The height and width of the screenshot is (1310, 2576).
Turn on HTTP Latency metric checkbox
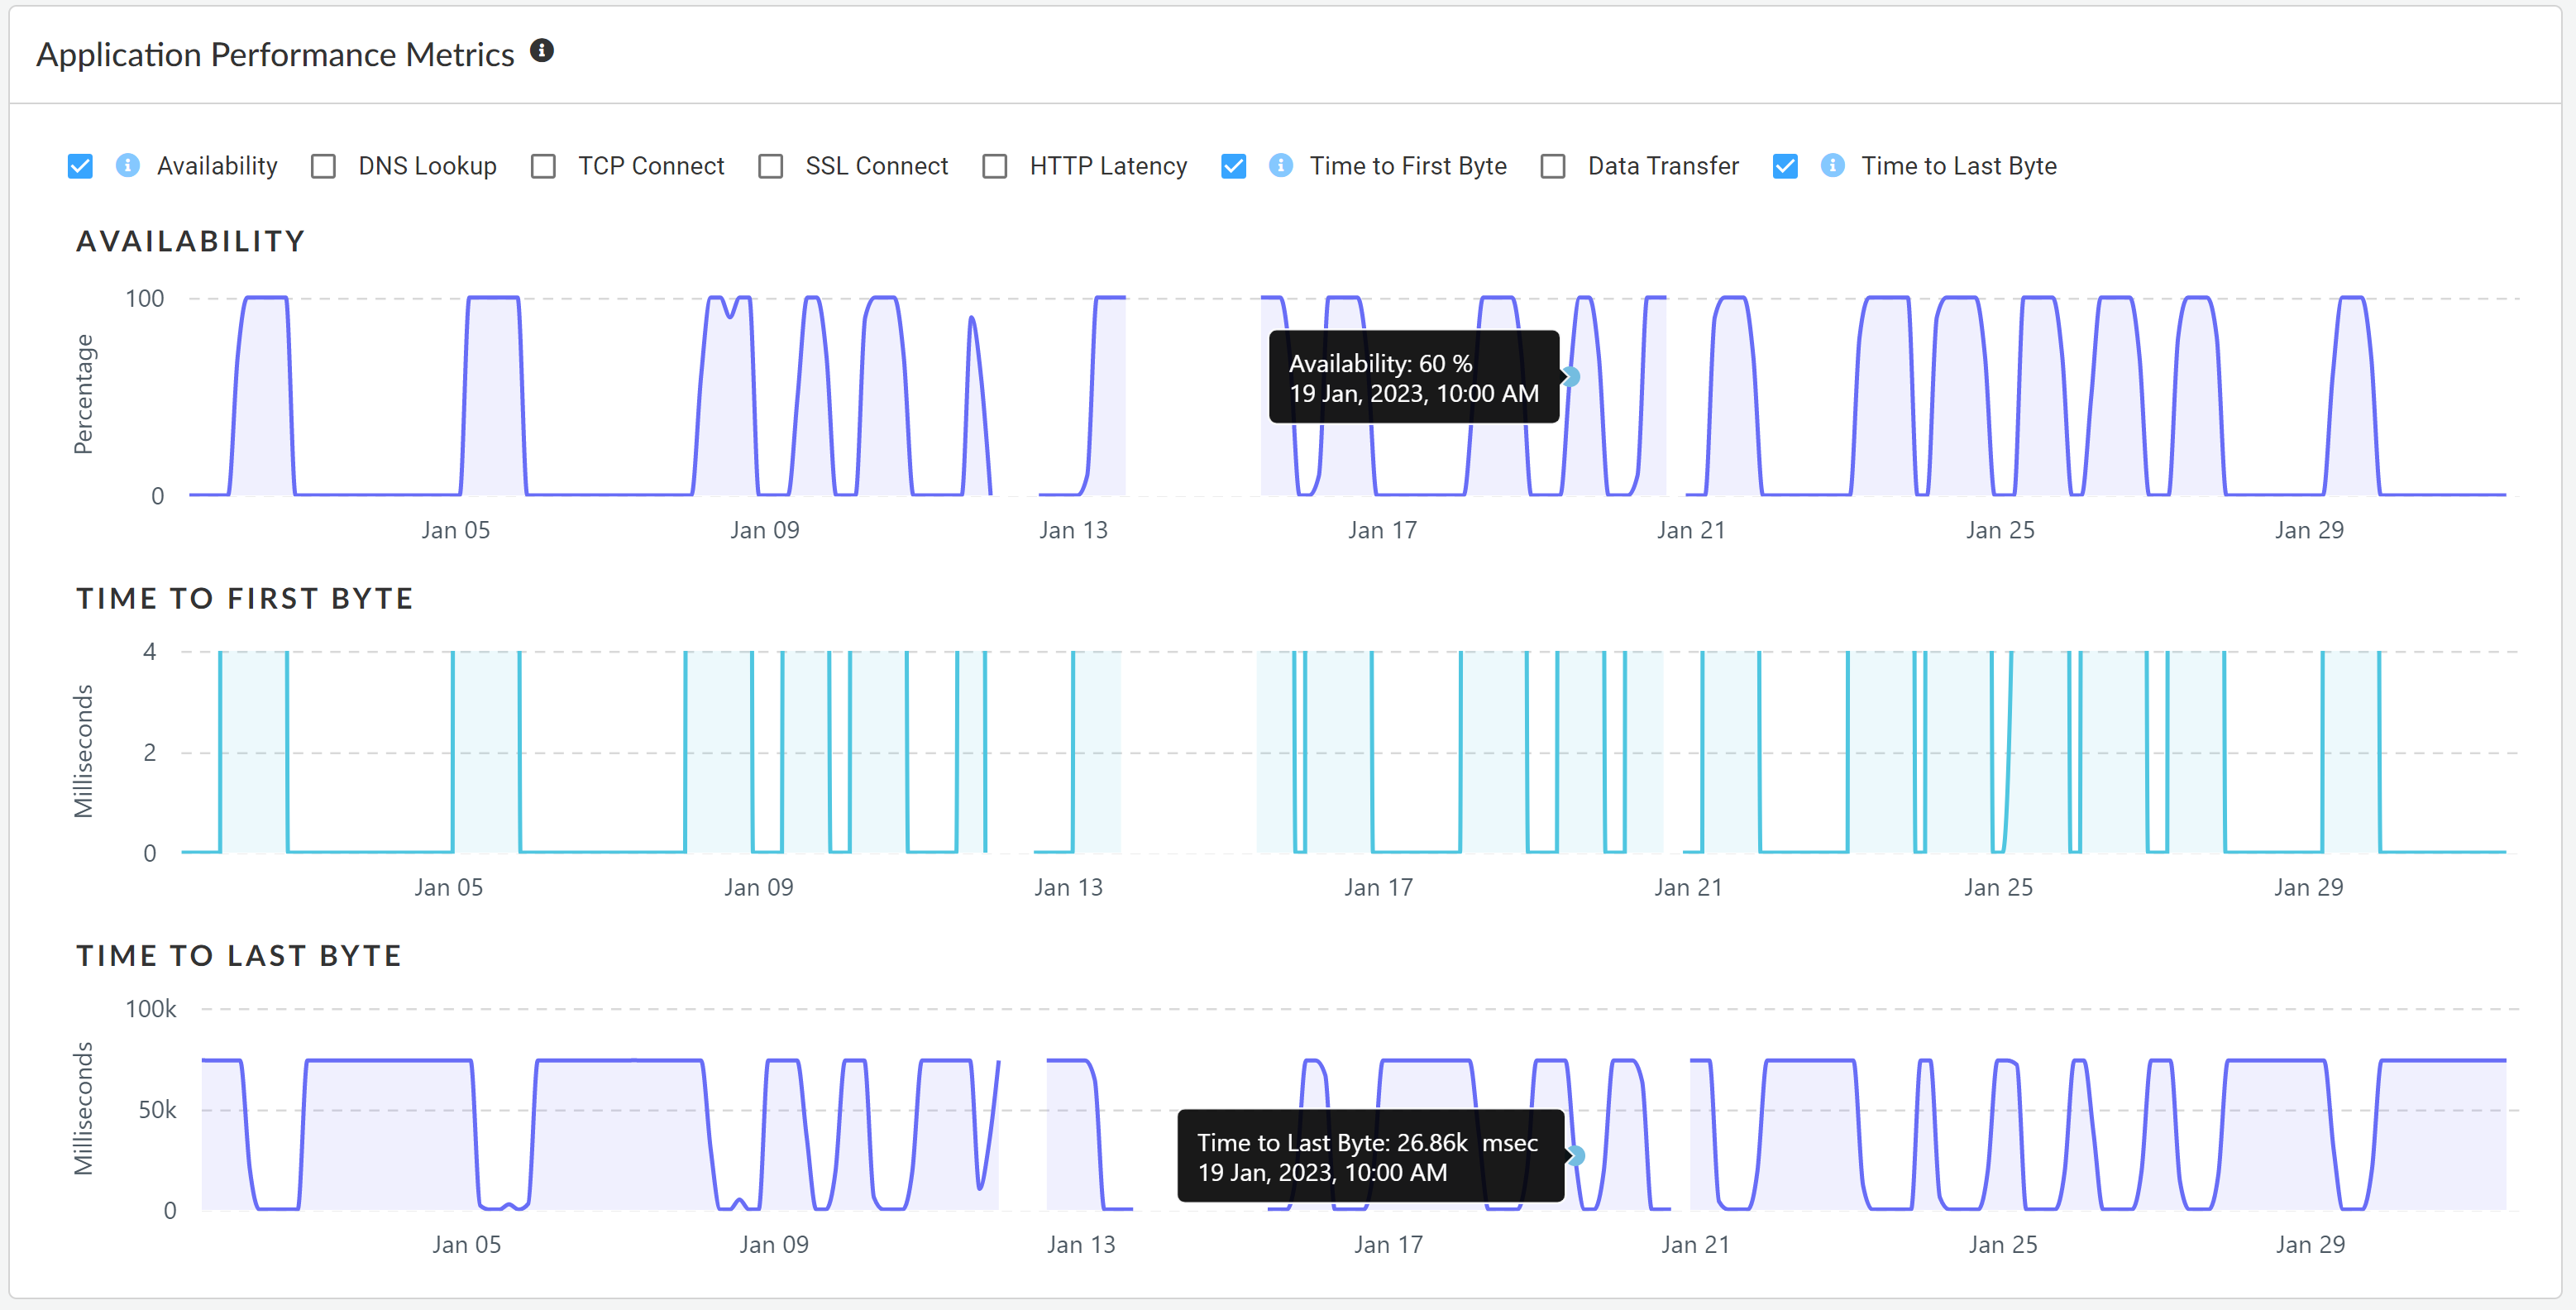(994, 166)
